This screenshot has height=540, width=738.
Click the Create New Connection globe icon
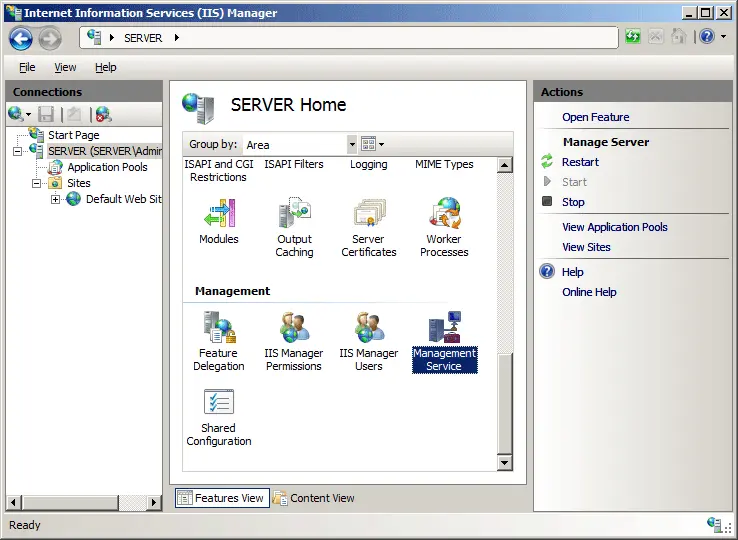(x=16, y=113)
